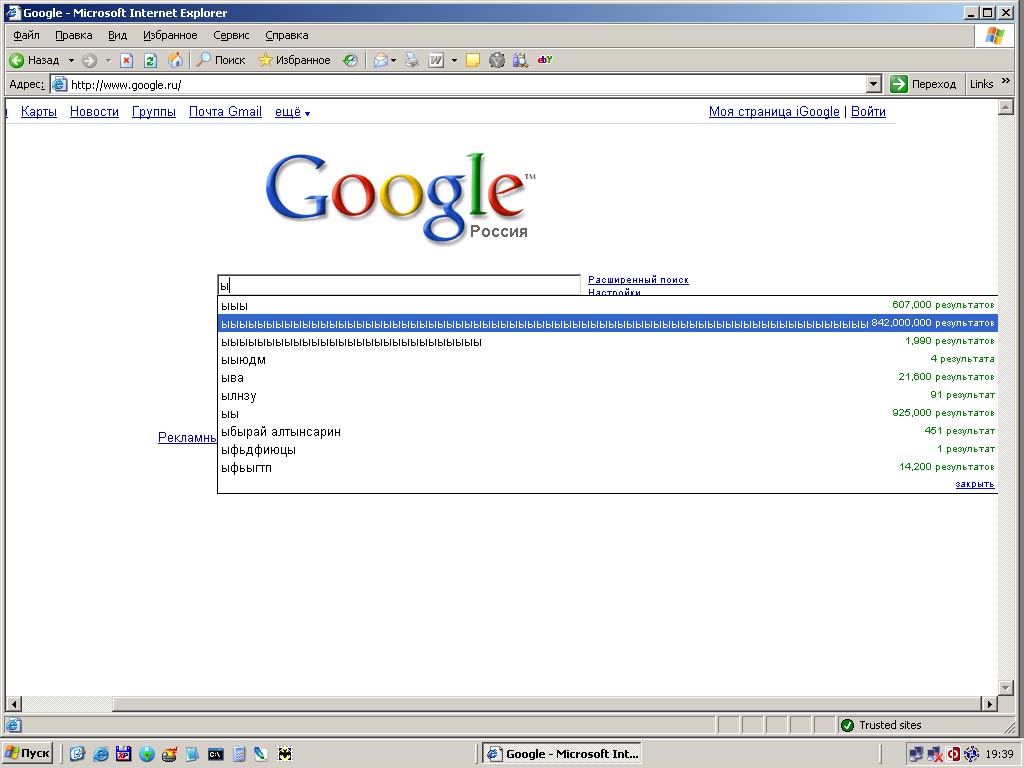
Task: Click the horizontal scrollbar right arrow
Action: (x=990, y=704)
